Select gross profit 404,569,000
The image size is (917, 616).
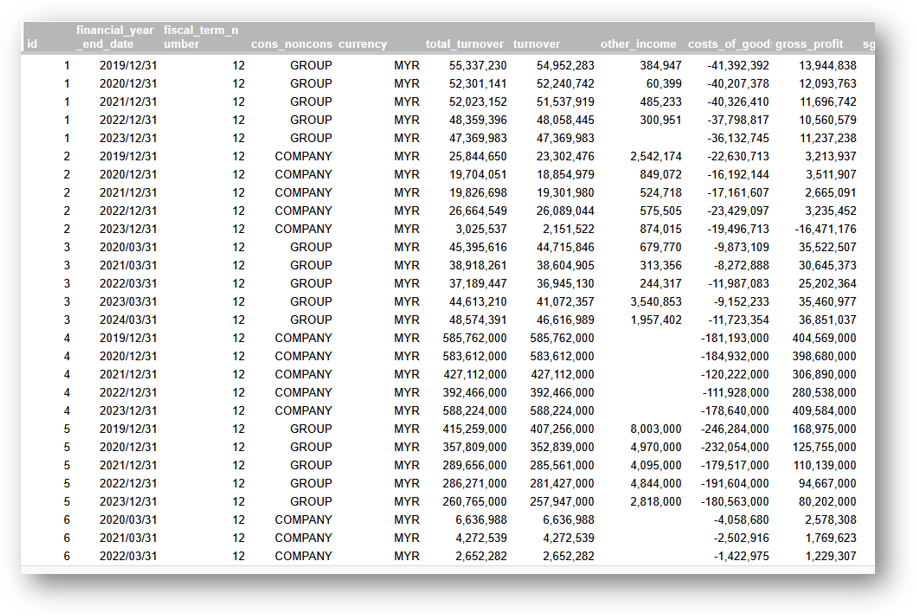coord(824,338)
